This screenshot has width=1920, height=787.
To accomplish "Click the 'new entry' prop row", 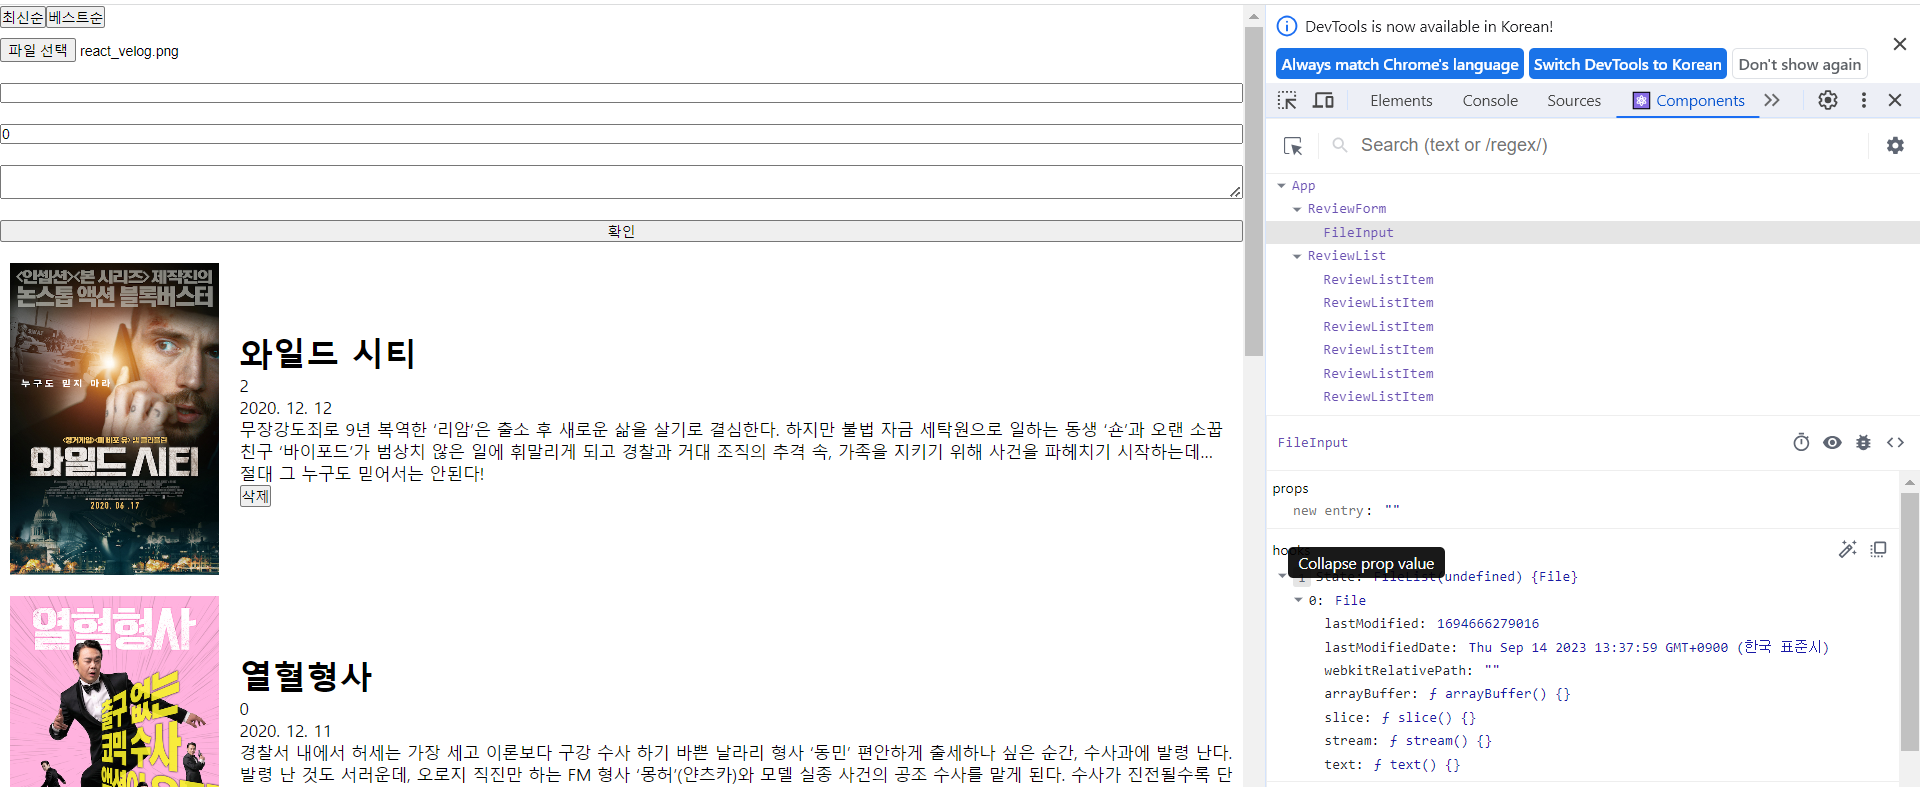I will point(1346,511).
